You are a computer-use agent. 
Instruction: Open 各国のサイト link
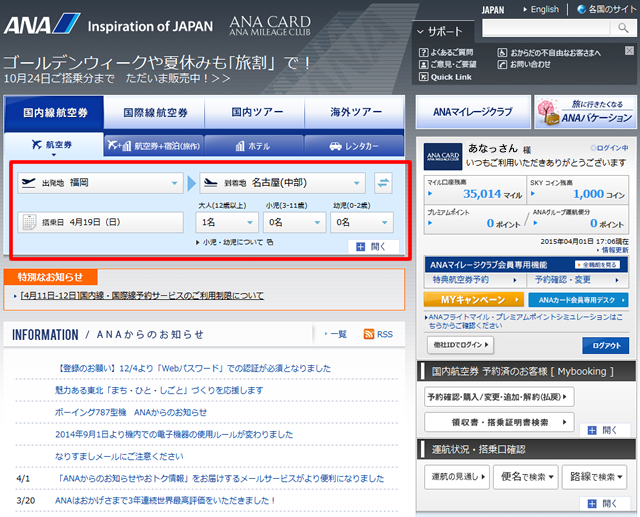tap(607, 9)
